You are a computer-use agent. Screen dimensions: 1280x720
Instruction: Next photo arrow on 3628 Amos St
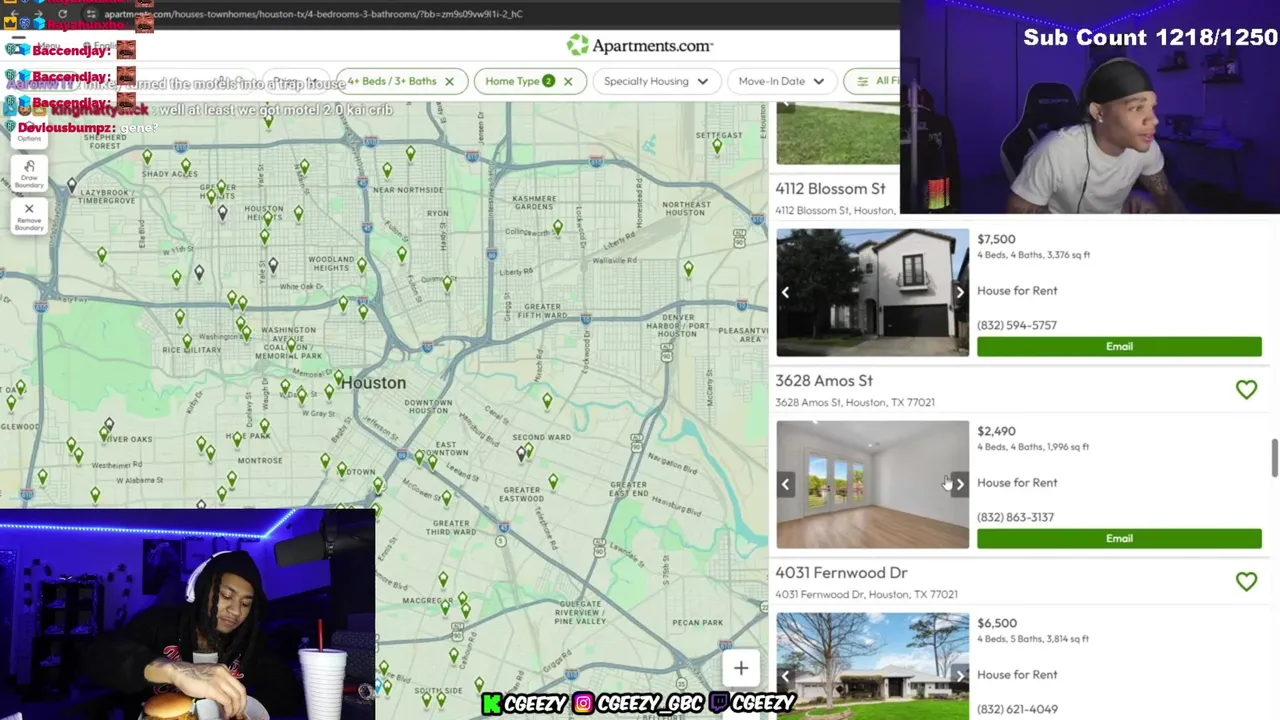(x=959, y=484)
